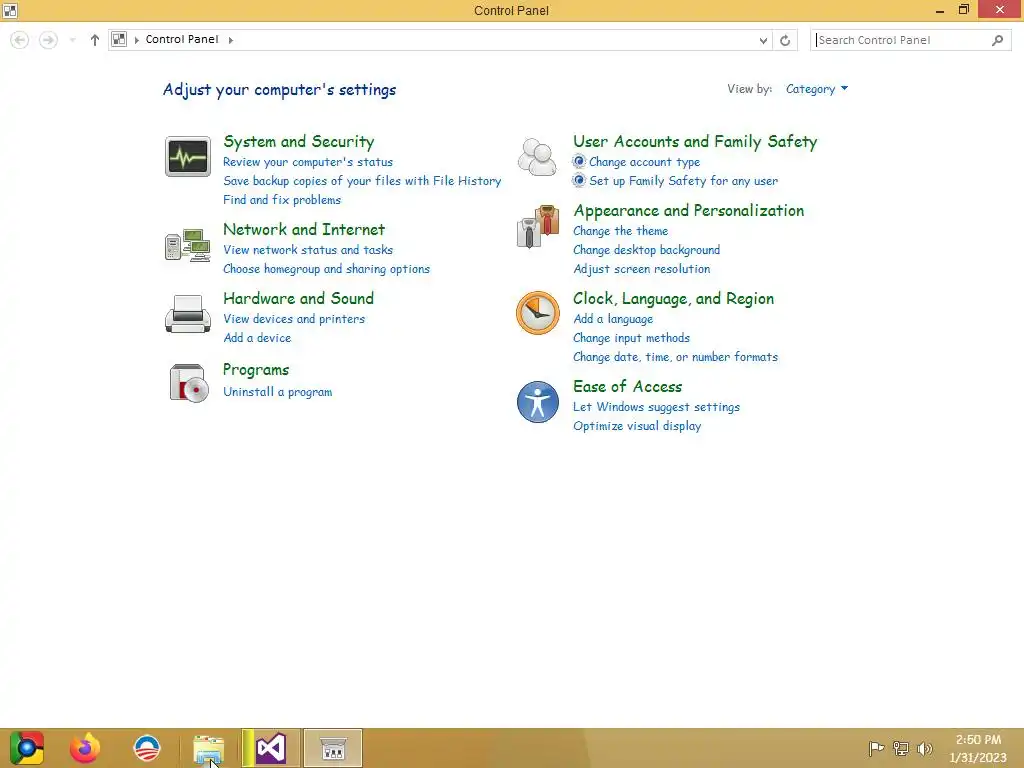Screen dimensions: 1024x768
Task: Open User Accounts and Family Safety
Action: click(695, 141)
